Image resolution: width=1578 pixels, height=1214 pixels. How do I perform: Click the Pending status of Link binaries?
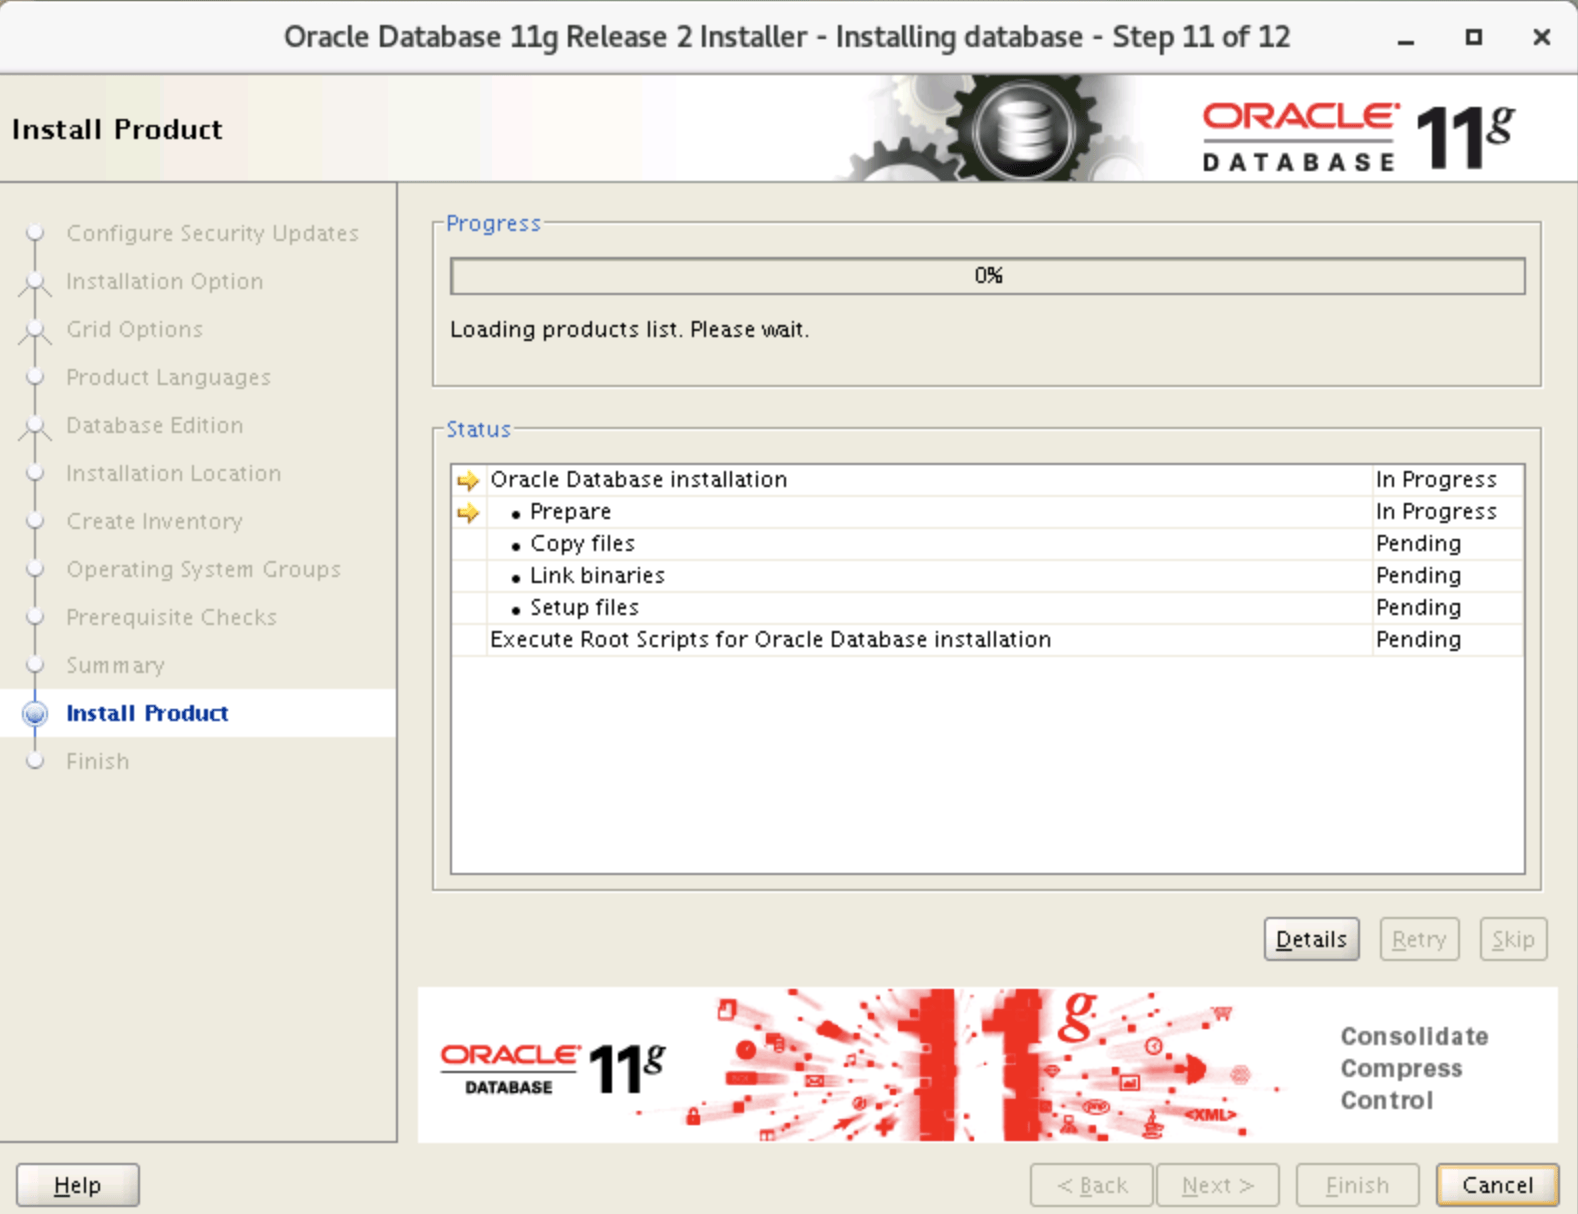1418,576
